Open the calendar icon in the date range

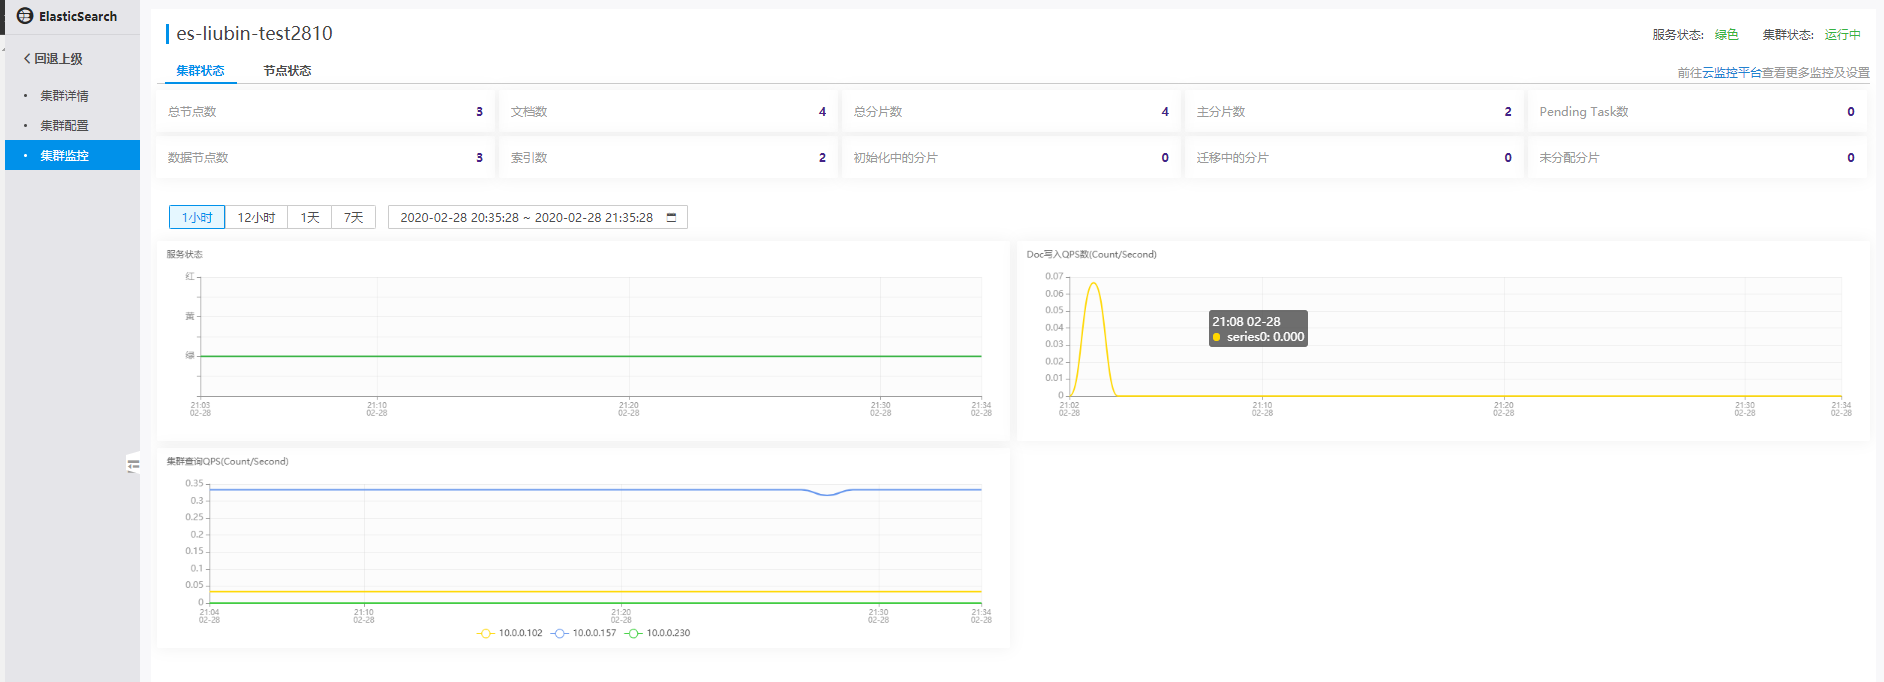pos(671,217)
